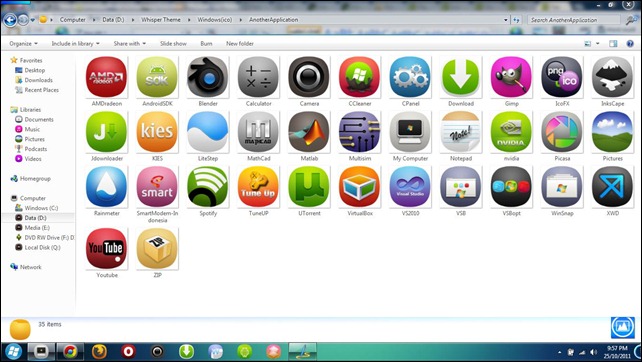Click Windows(ico) in address breadcrumb
Screen dimensions: 642x362
click(215, 20)
